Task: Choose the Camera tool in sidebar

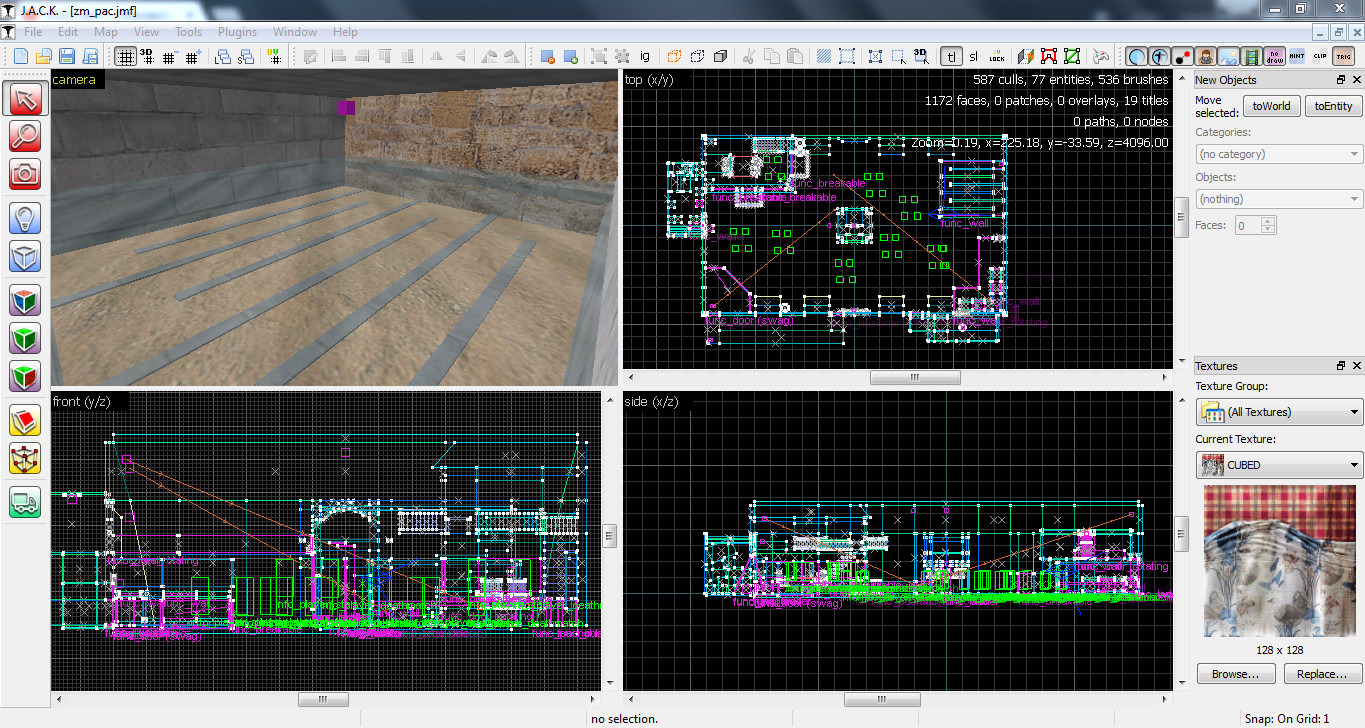Action: coord(25,173)
